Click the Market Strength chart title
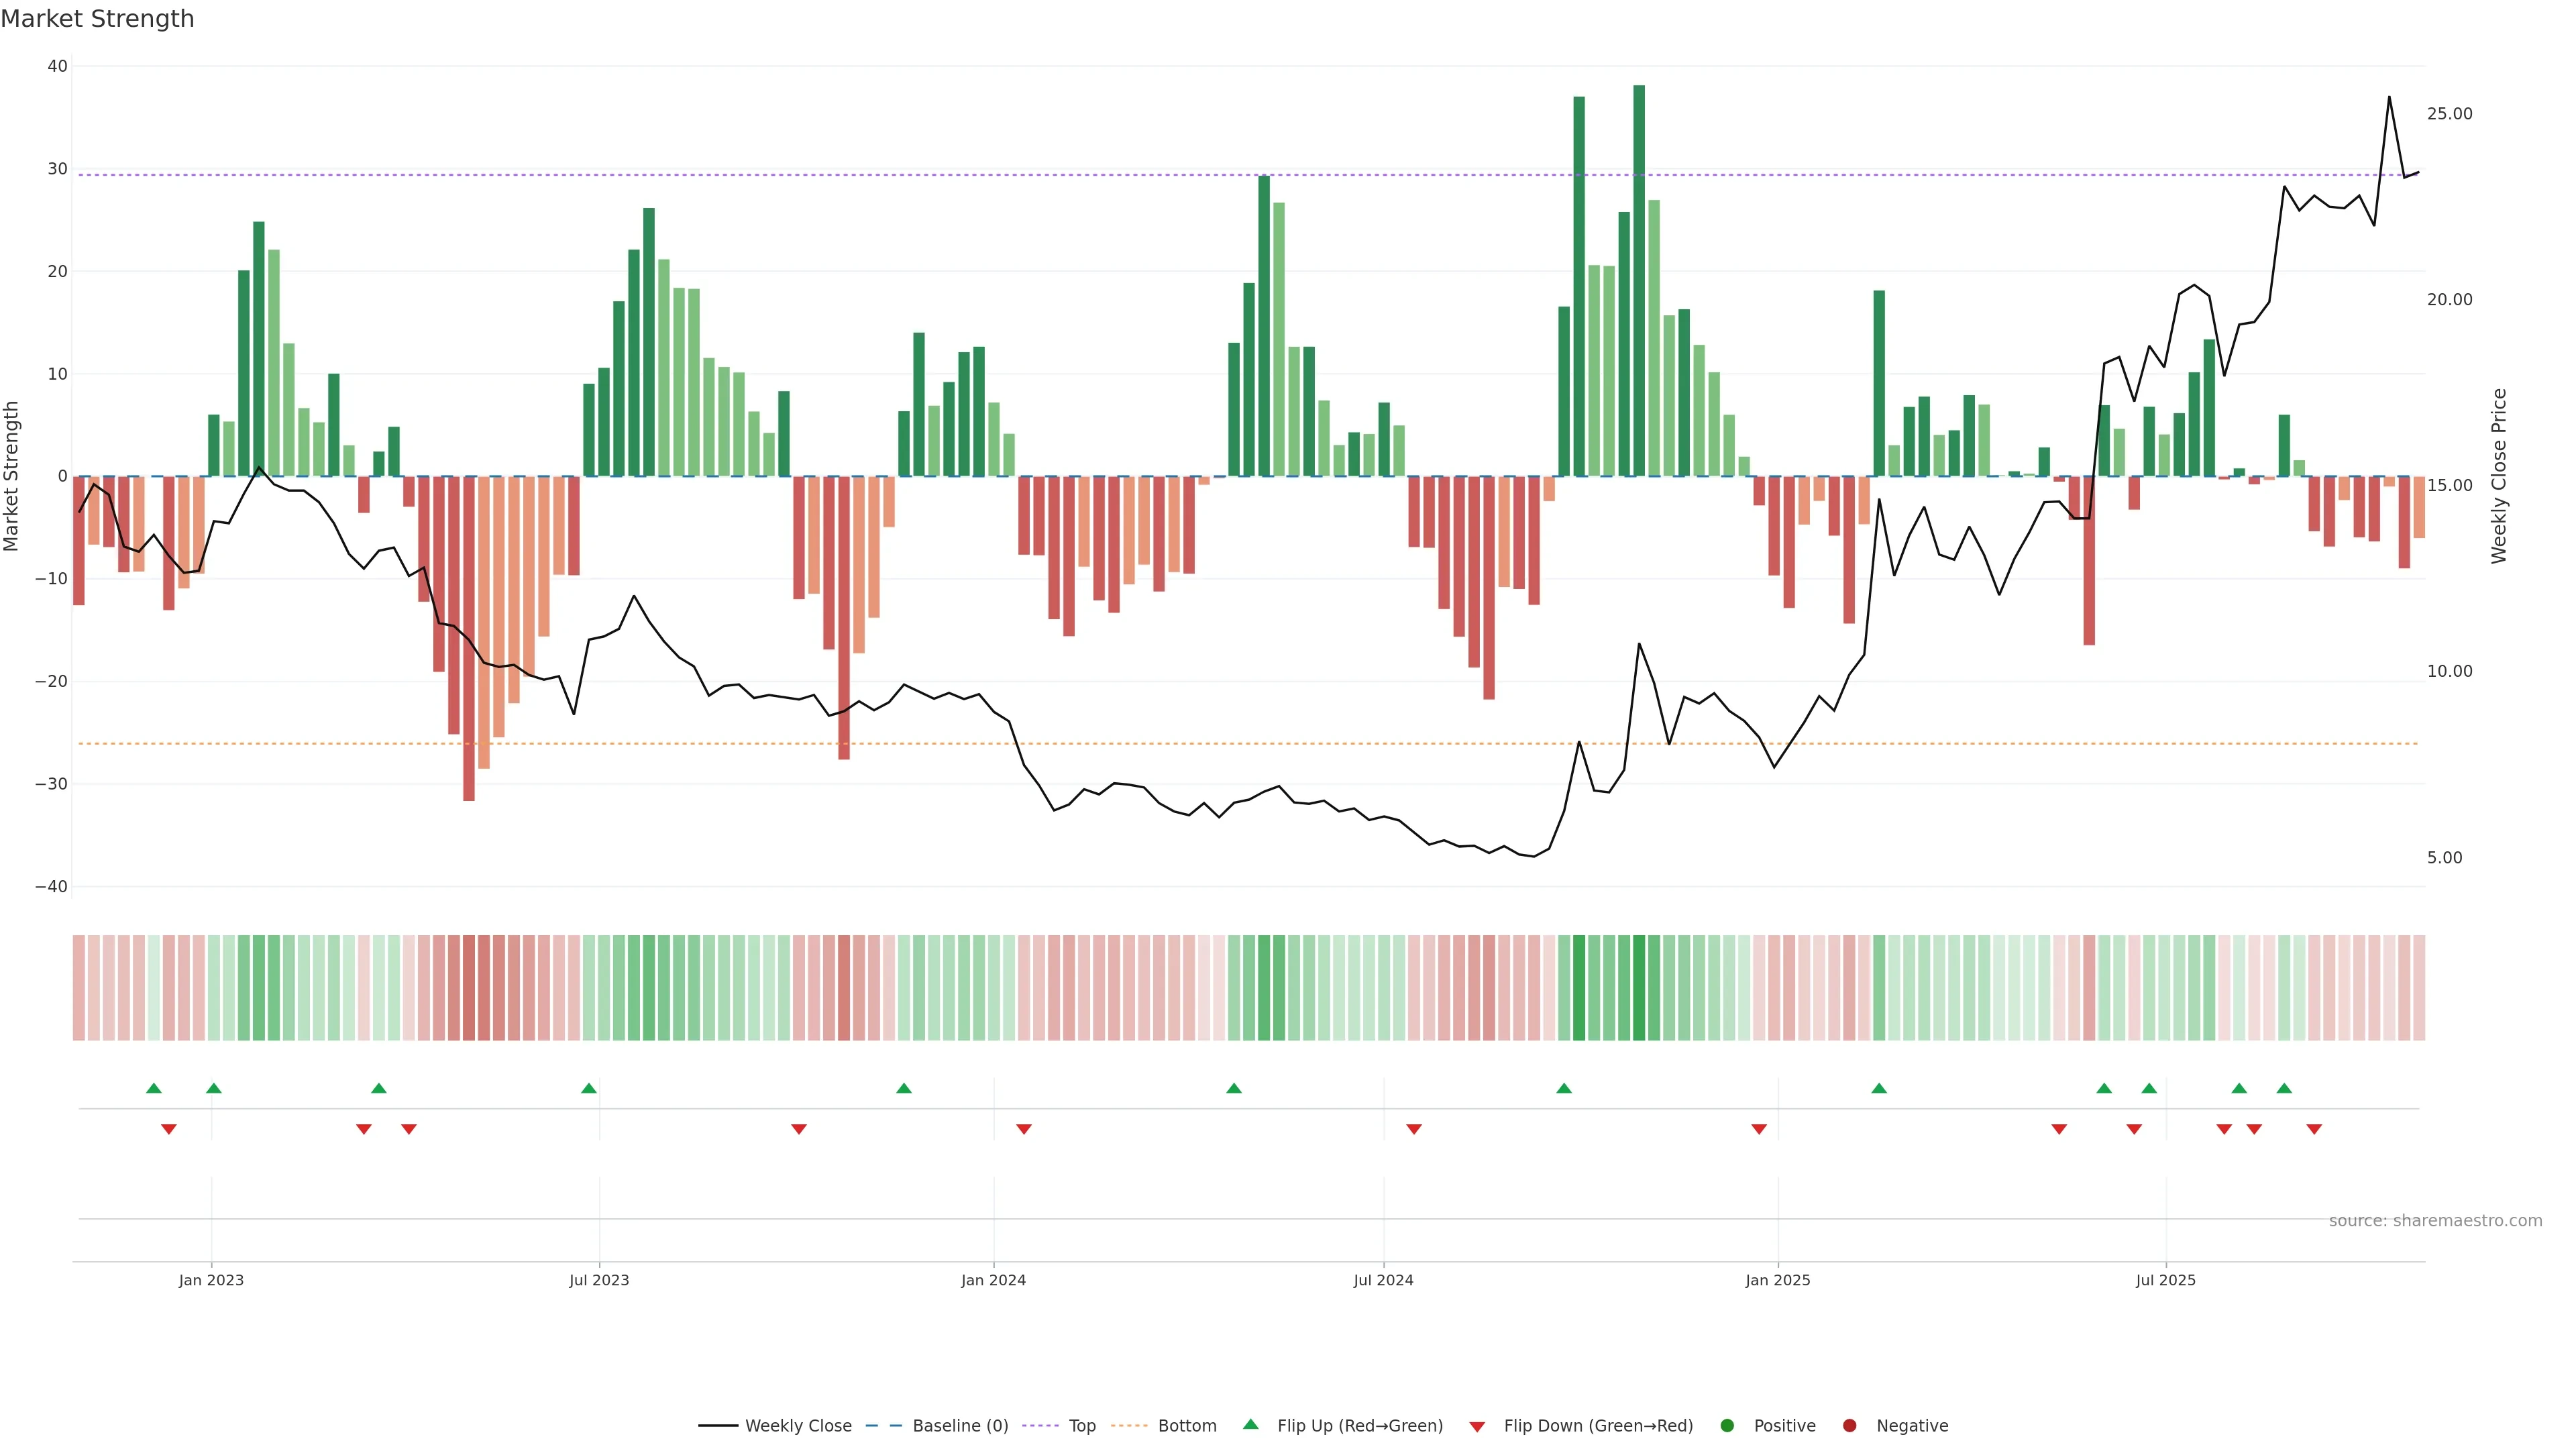Viewport: 2576px width, 1449px height. click(x=97, y=19)
